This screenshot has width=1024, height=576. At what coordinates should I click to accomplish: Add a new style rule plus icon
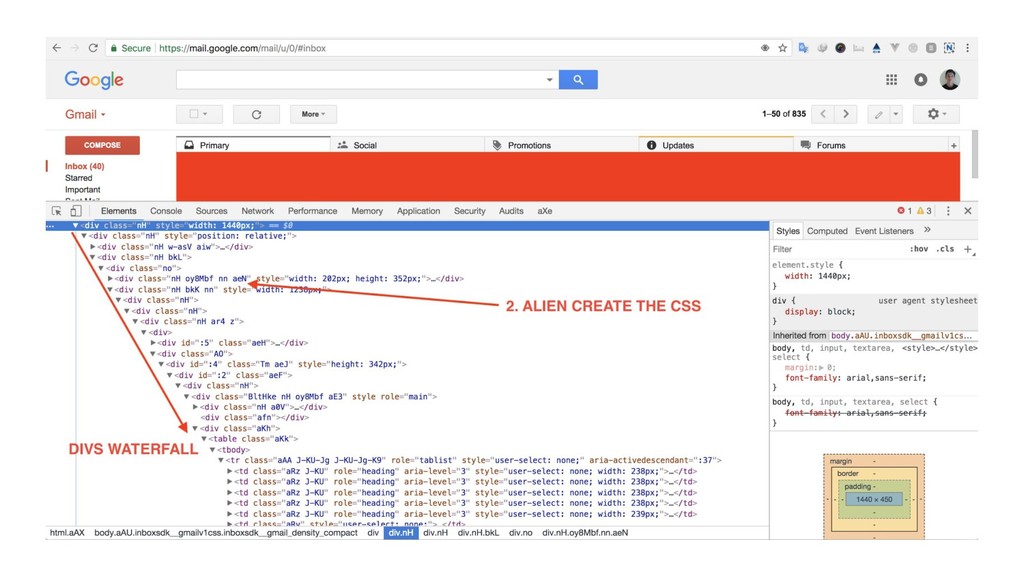click(968, 249)
